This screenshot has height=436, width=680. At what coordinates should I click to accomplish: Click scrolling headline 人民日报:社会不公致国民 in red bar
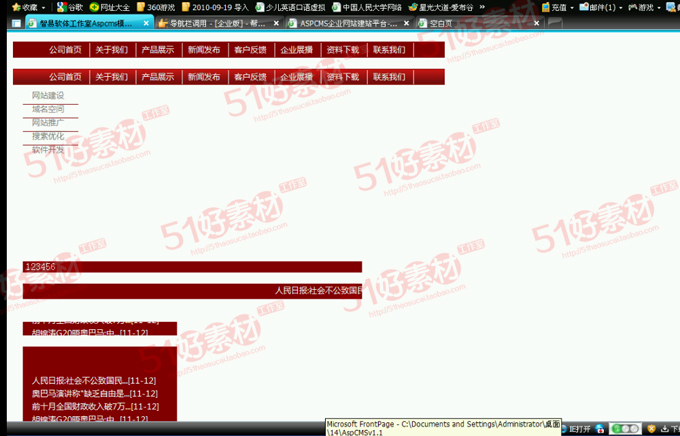click(x=318, y=290)
